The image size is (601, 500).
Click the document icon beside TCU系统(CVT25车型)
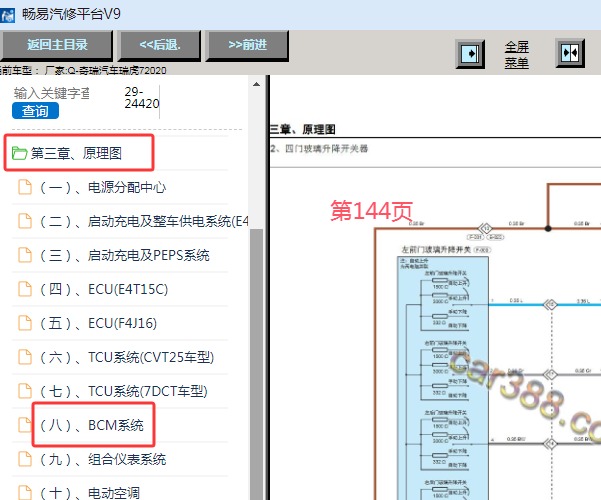coord(25,357)
